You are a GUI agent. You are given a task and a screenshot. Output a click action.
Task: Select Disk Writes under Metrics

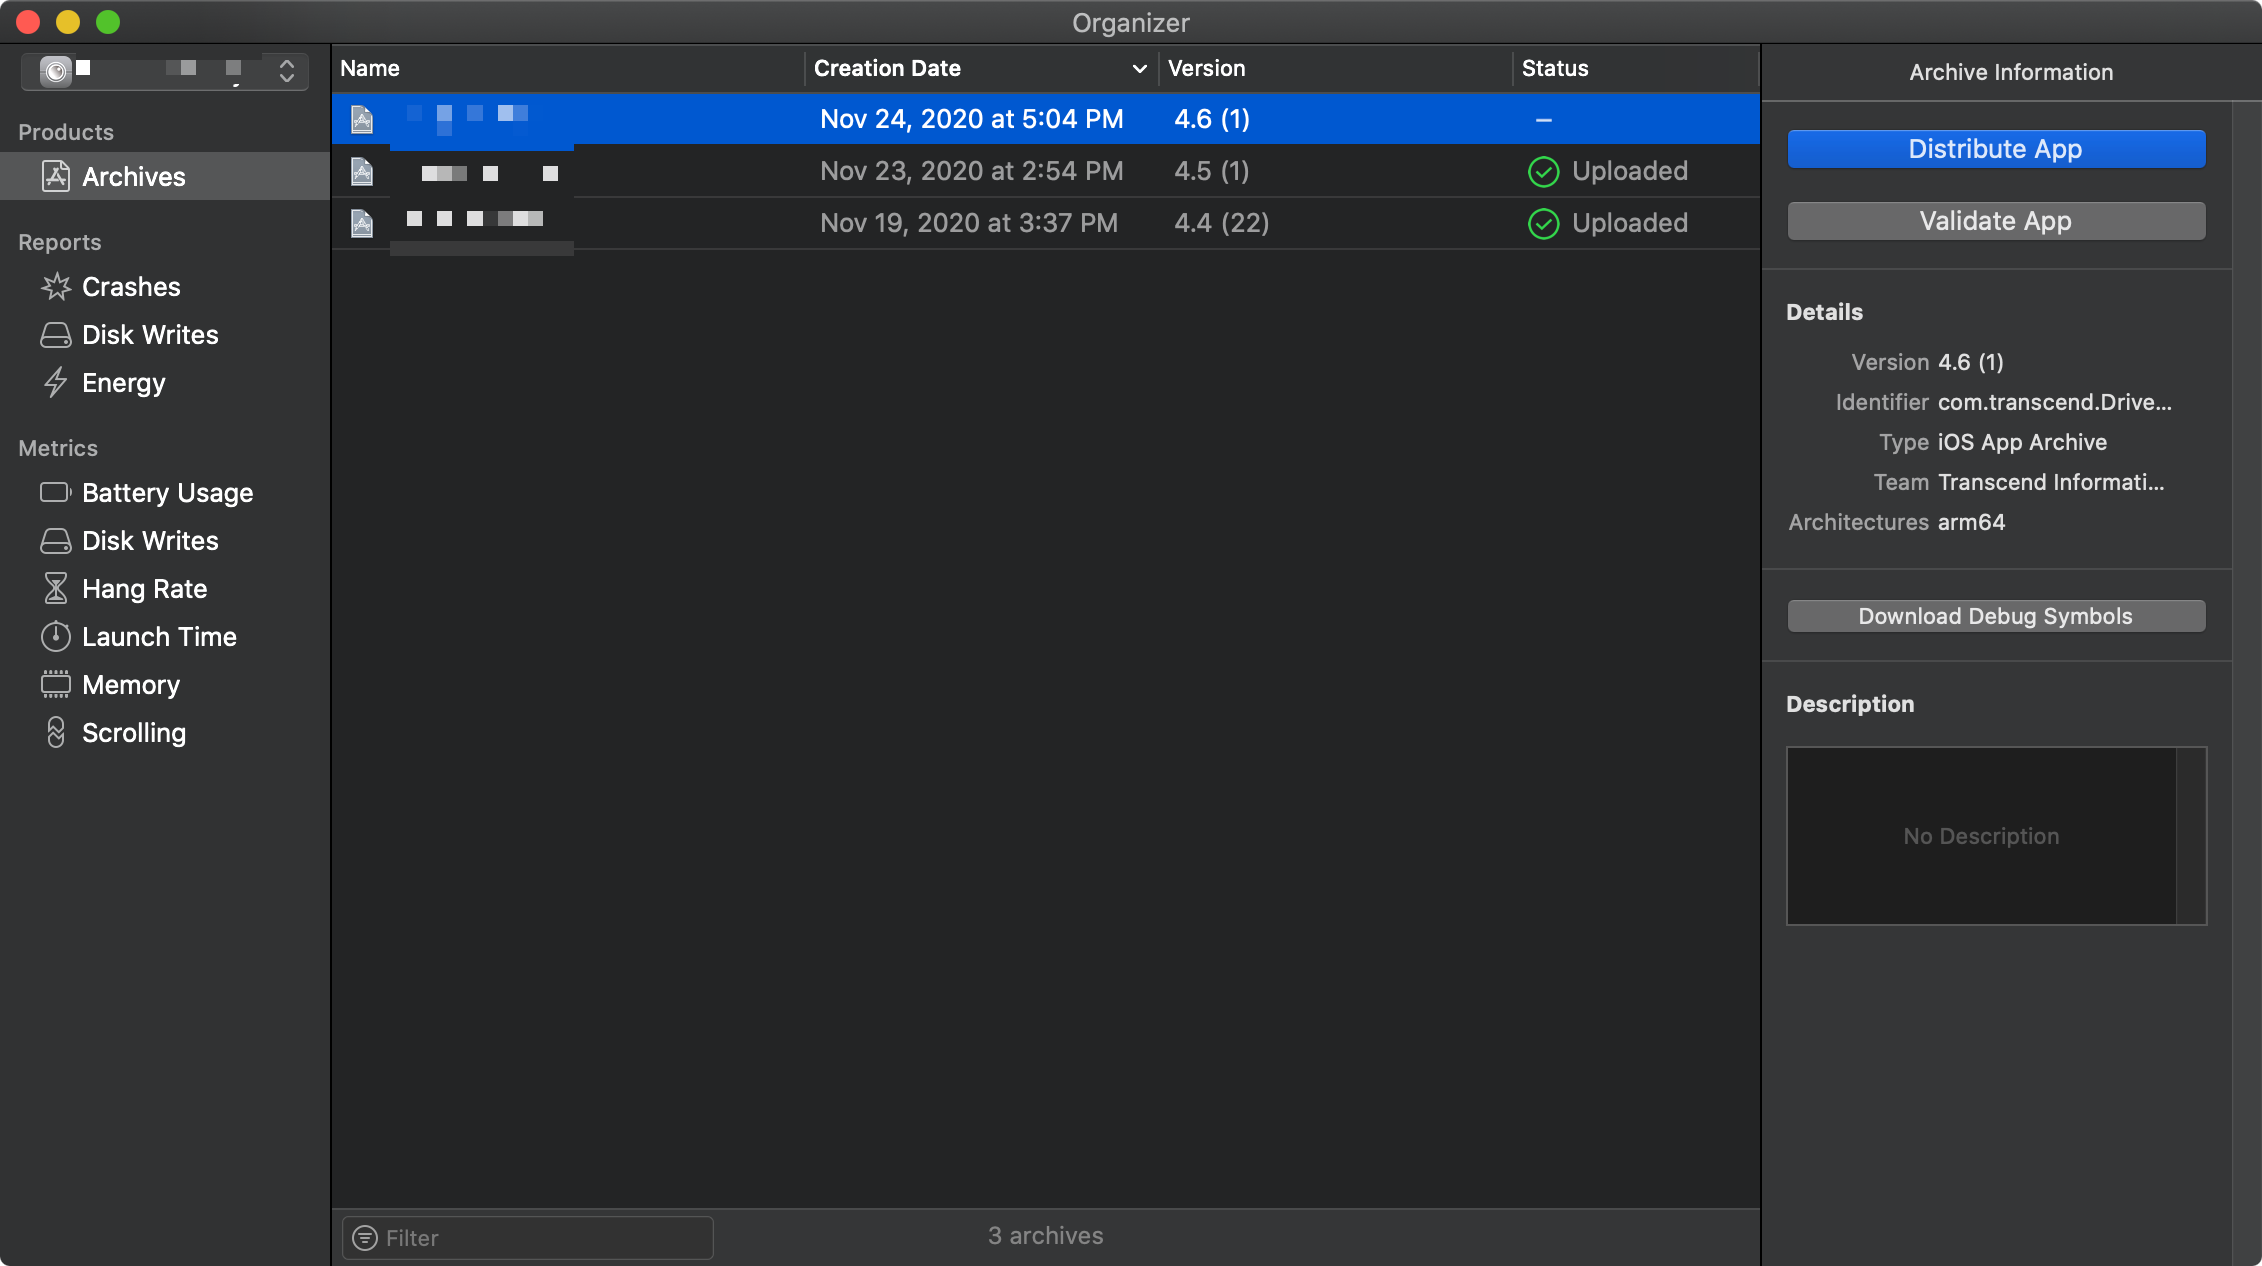pyautogui.click(x=150, y=541)
